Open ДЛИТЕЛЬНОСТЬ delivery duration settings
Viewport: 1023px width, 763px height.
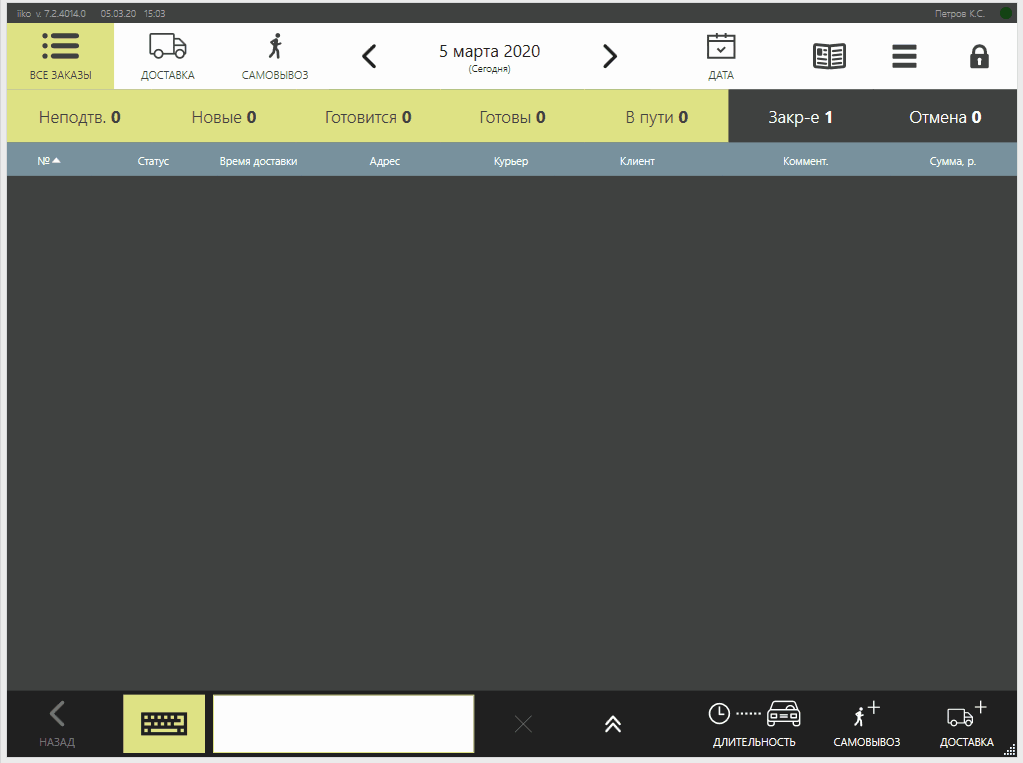click(x=754, y=724)
